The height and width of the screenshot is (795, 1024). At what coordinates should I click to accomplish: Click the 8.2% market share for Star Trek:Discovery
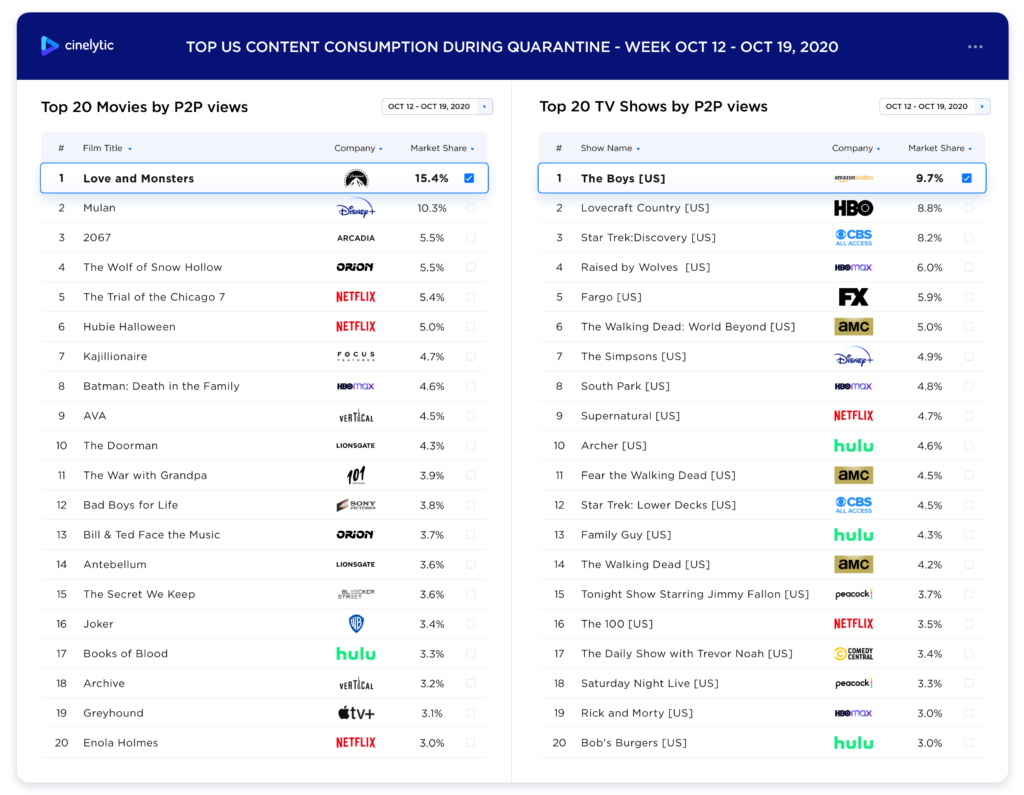929,238
